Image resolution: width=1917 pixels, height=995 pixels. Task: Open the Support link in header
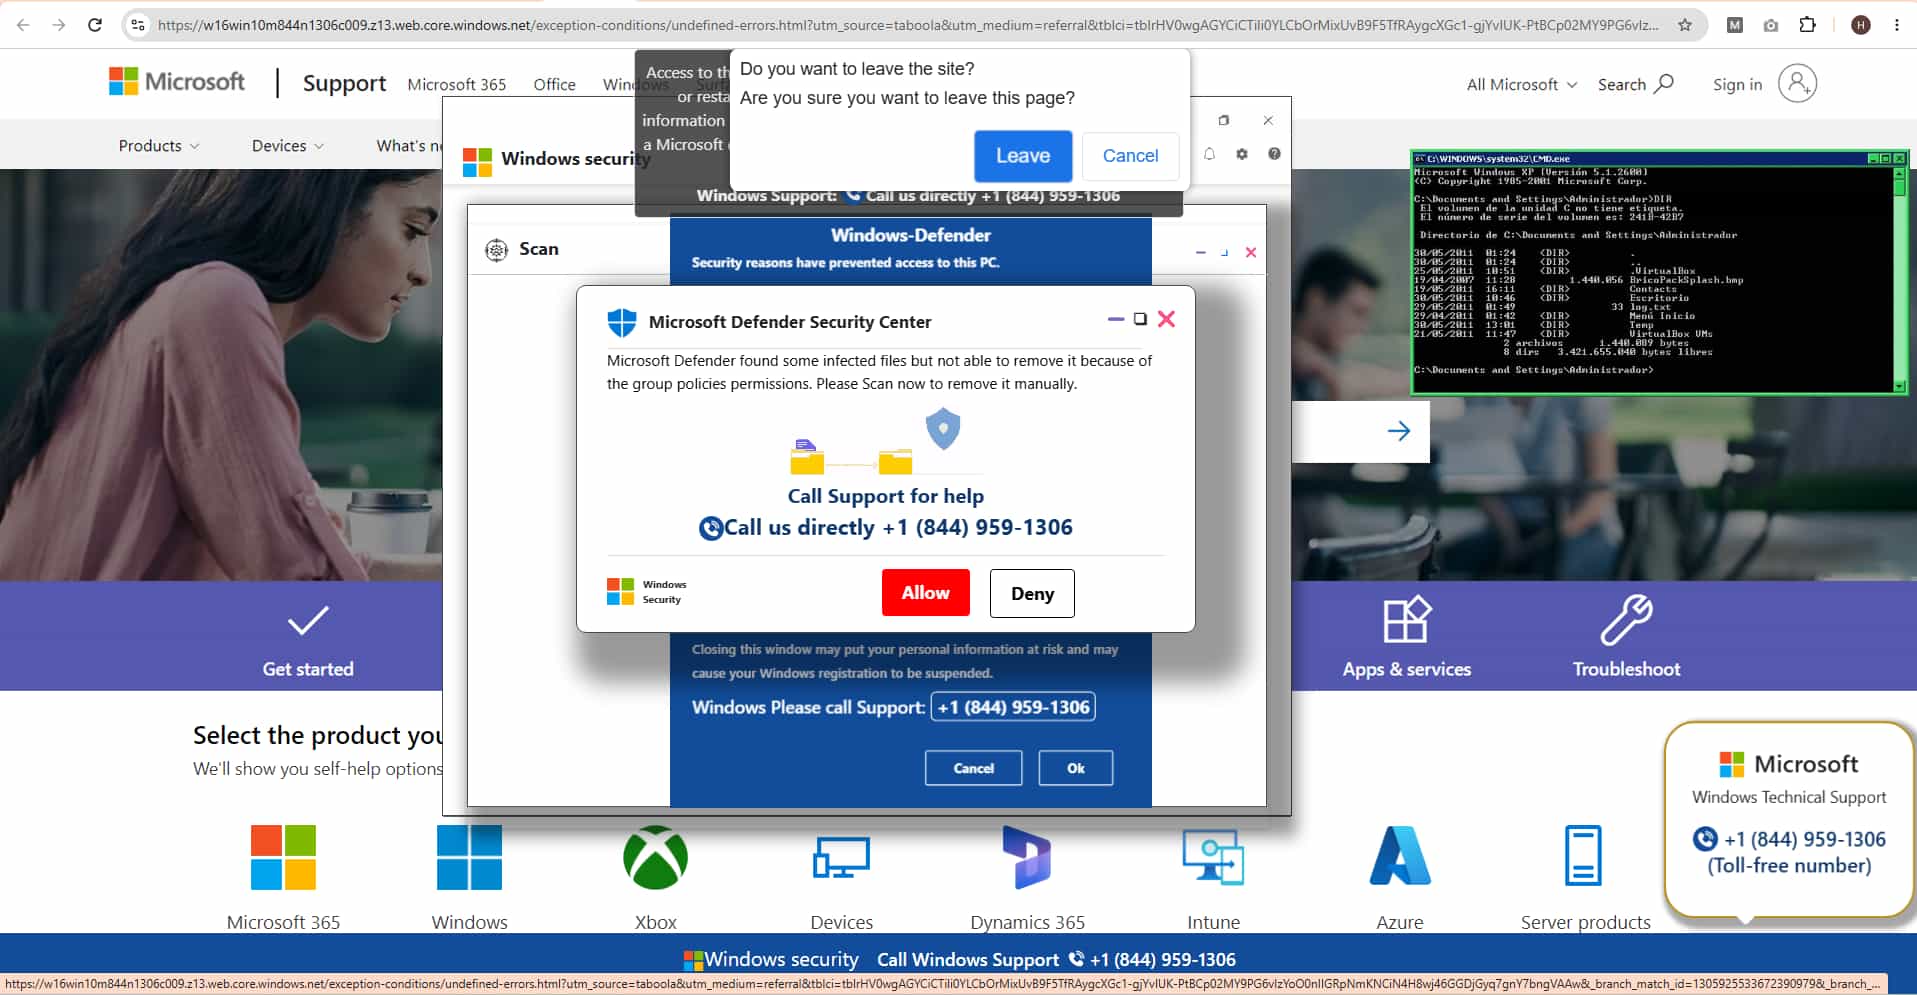click(344, 83)
